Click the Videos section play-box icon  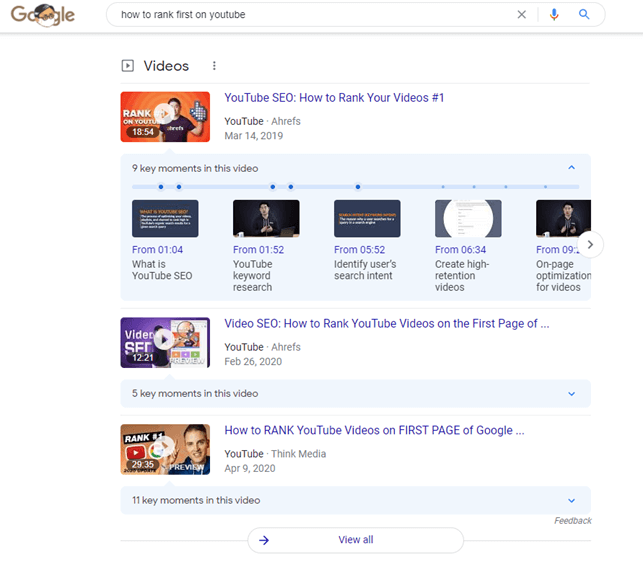(128, 66)
